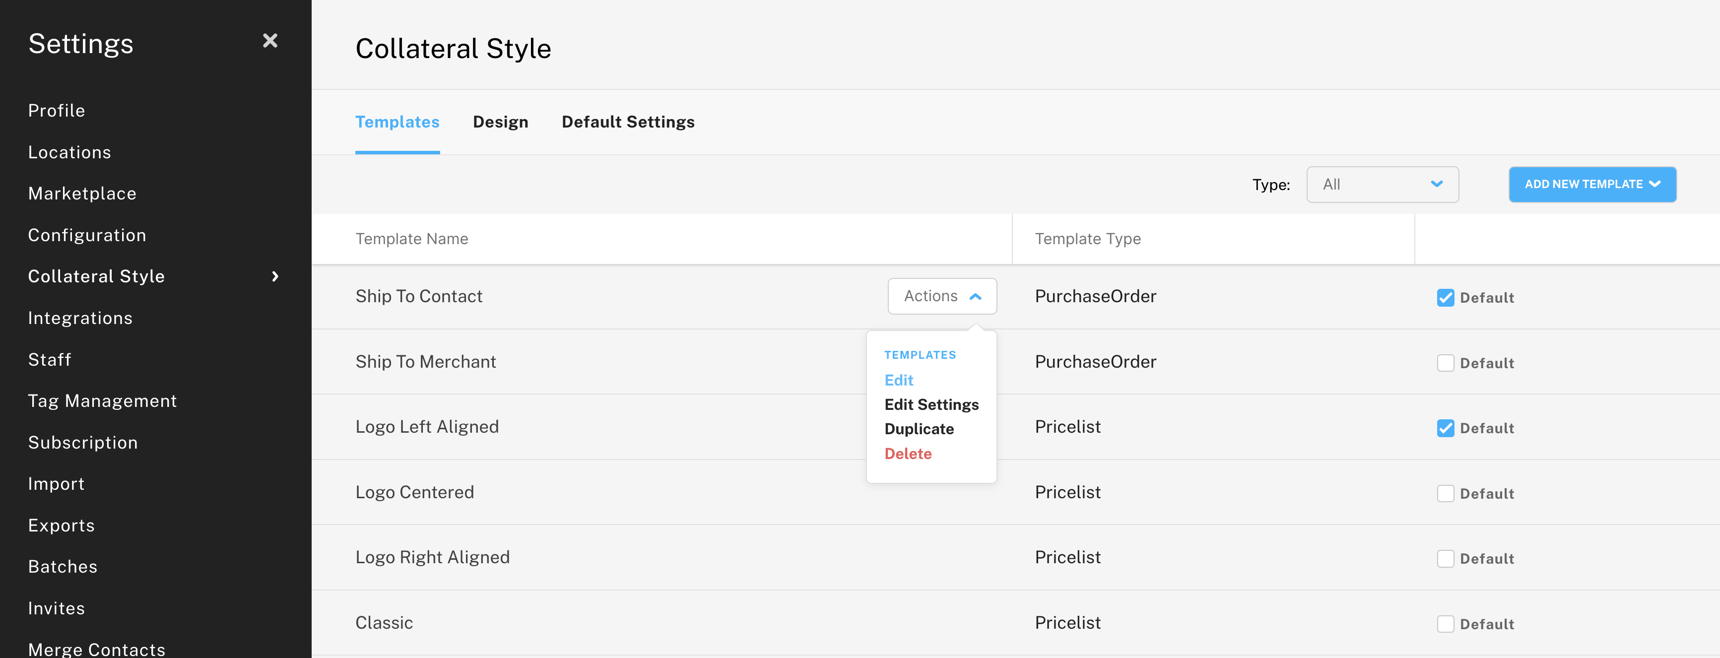Open Tag Management in the sidebar

pyautogui.click(x=102, y=400)
